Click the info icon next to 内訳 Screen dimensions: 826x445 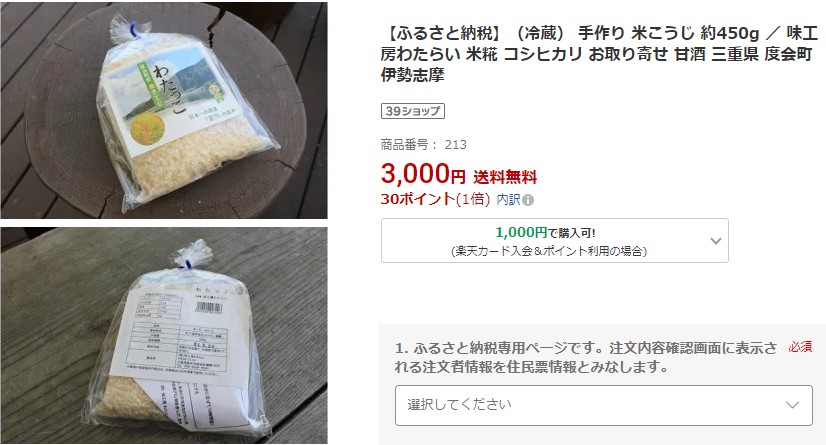pyautogui.click(x=528, y=200)
